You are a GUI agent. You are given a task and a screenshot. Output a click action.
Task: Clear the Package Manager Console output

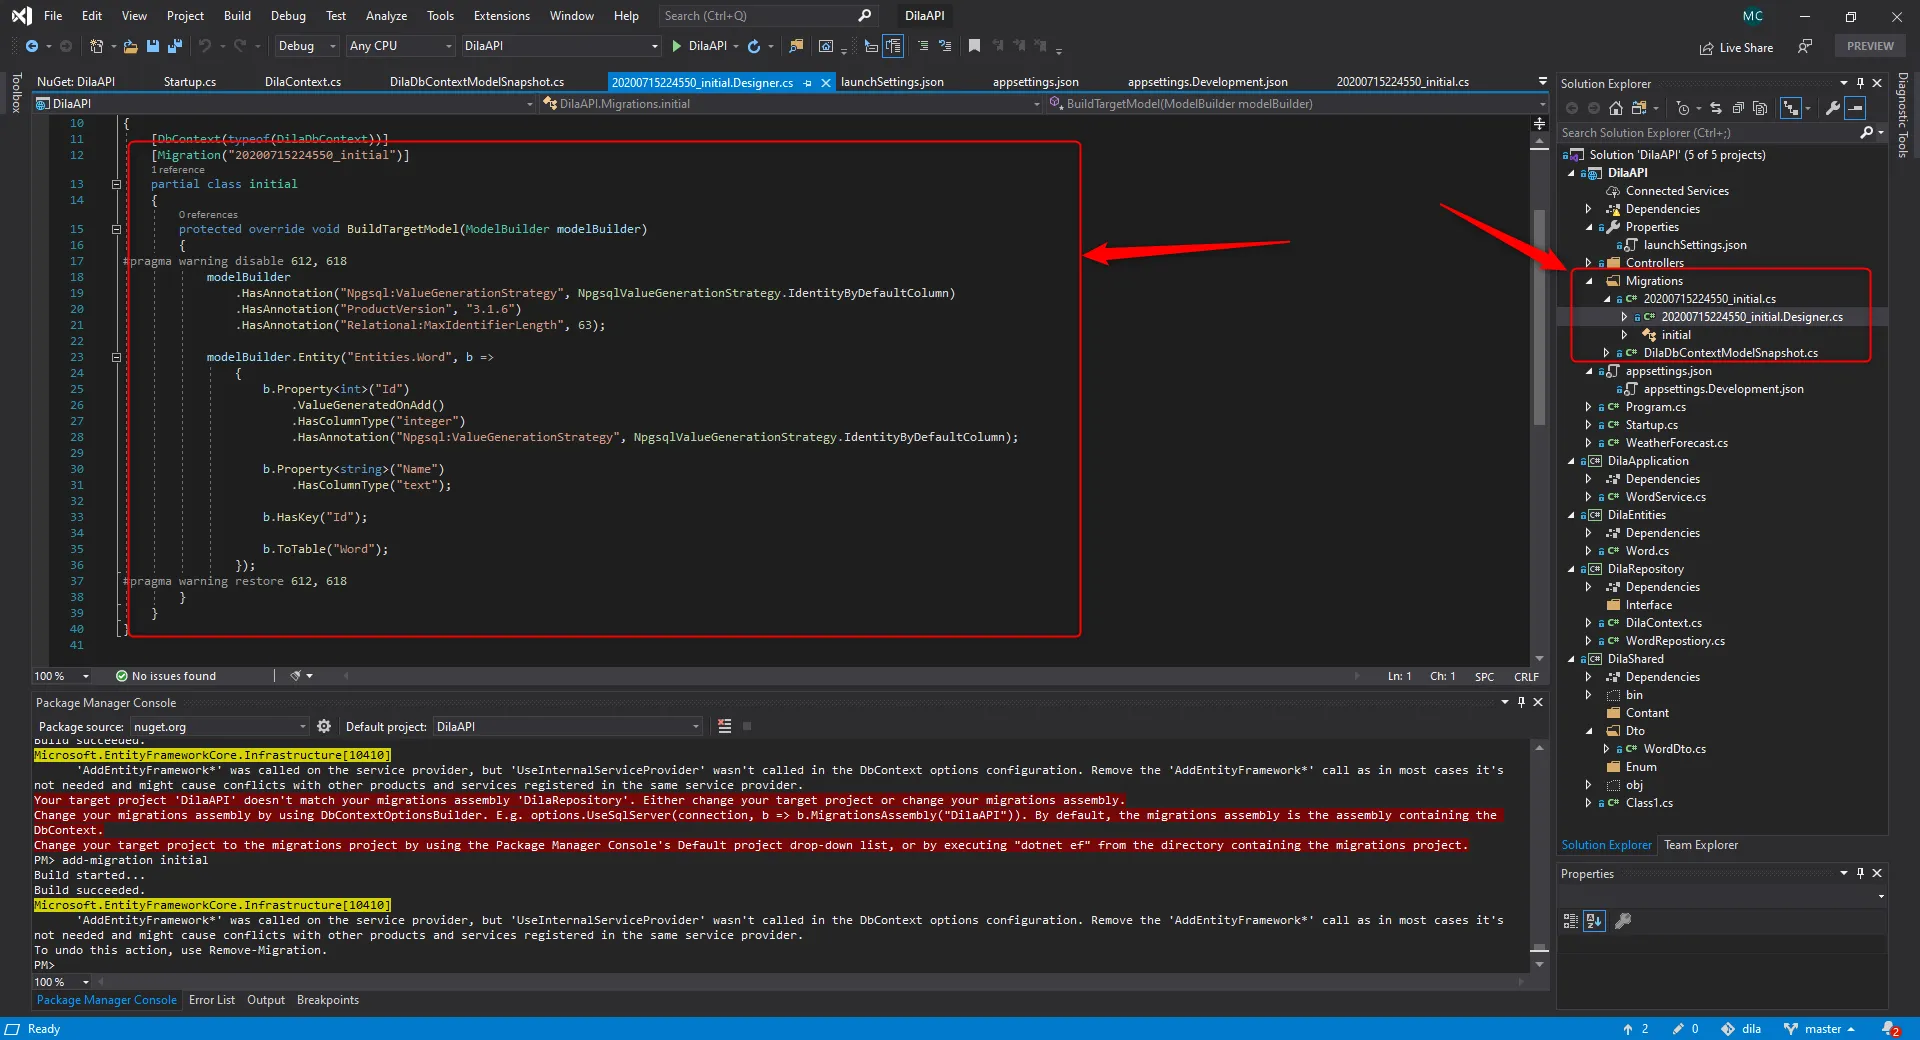point(725,727)
